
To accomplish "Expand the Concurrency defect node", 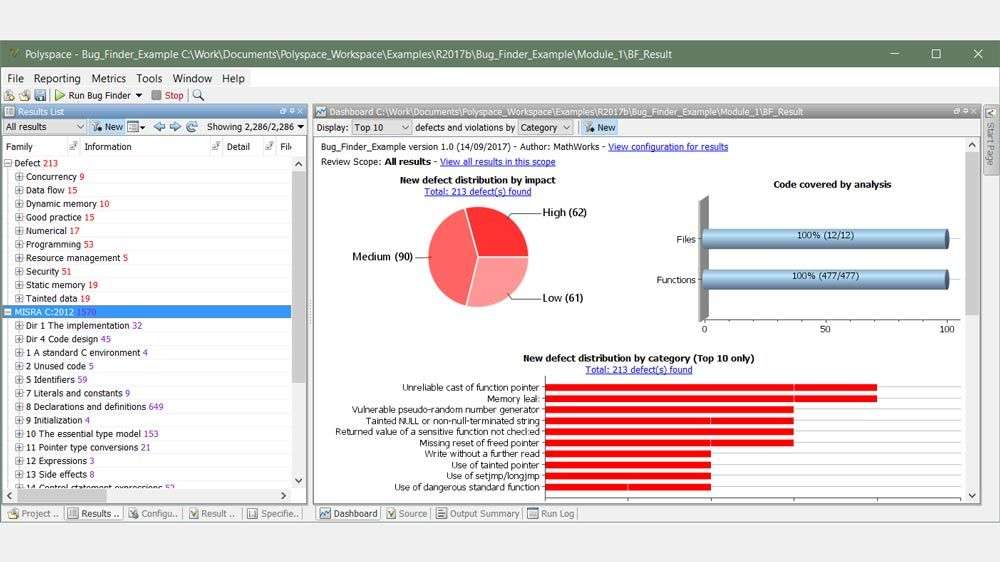I will tap(19, 177).
